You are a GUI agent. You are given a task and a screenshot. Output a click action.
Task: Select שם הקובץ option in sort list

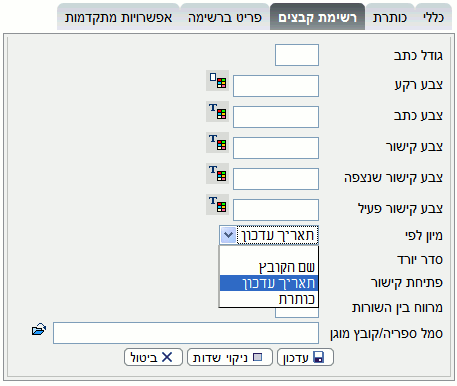tap(269, 267)
